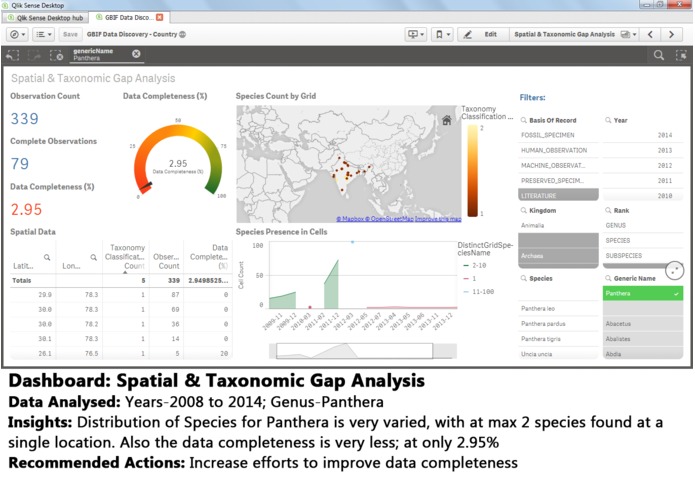Close the GBIF Data Discovery tab
Screen dimensions: 695x494
point(160,17)
